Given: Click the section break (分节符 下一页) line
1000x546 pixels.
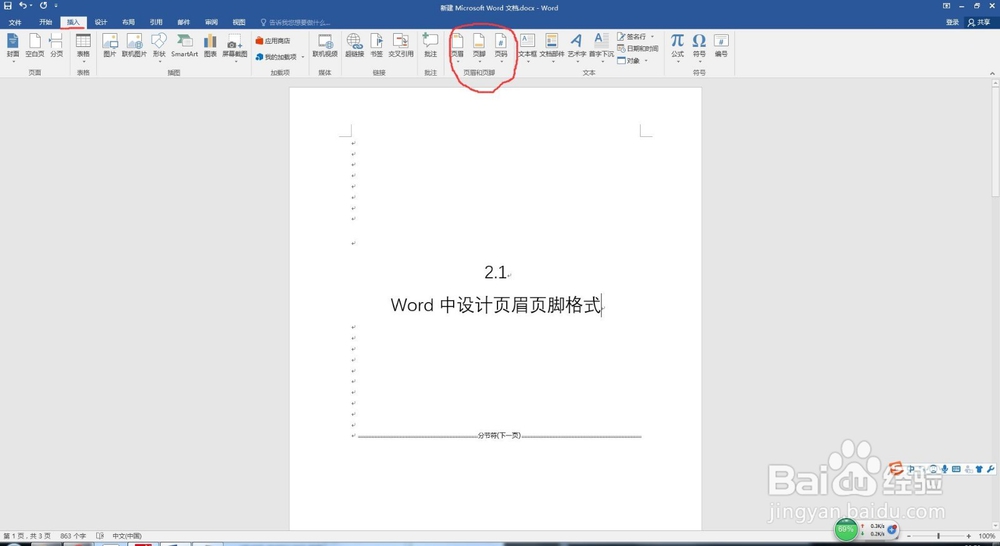Looking at the screenshot, I should click(499, 436).
